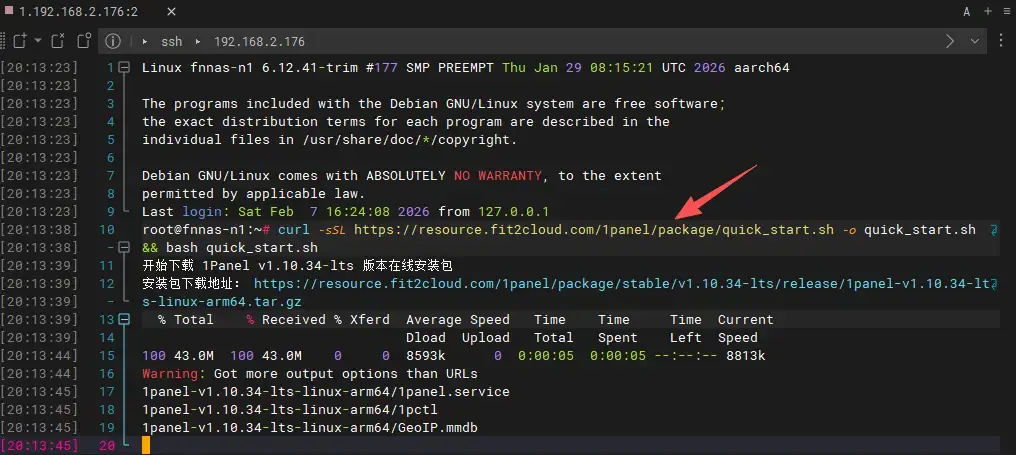Open the quick_start.sh URL in curl command

593,230
